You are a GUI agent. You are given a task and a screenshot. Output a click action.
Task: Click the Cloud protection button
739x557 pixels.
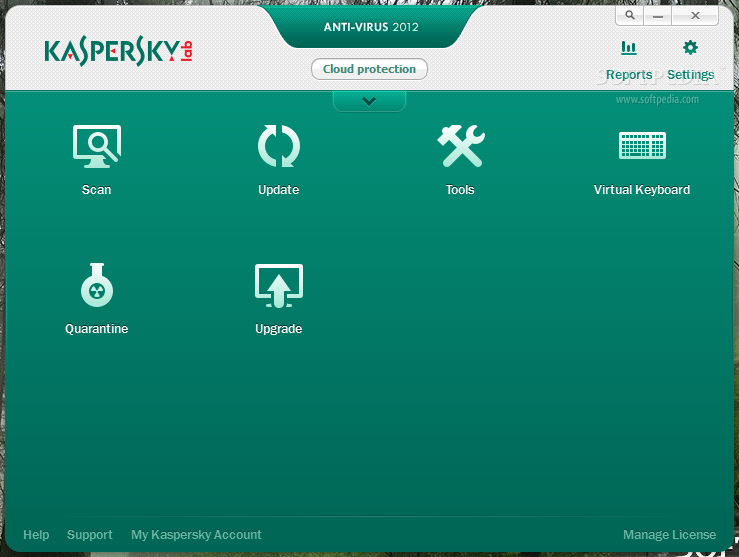click(369, 69)
